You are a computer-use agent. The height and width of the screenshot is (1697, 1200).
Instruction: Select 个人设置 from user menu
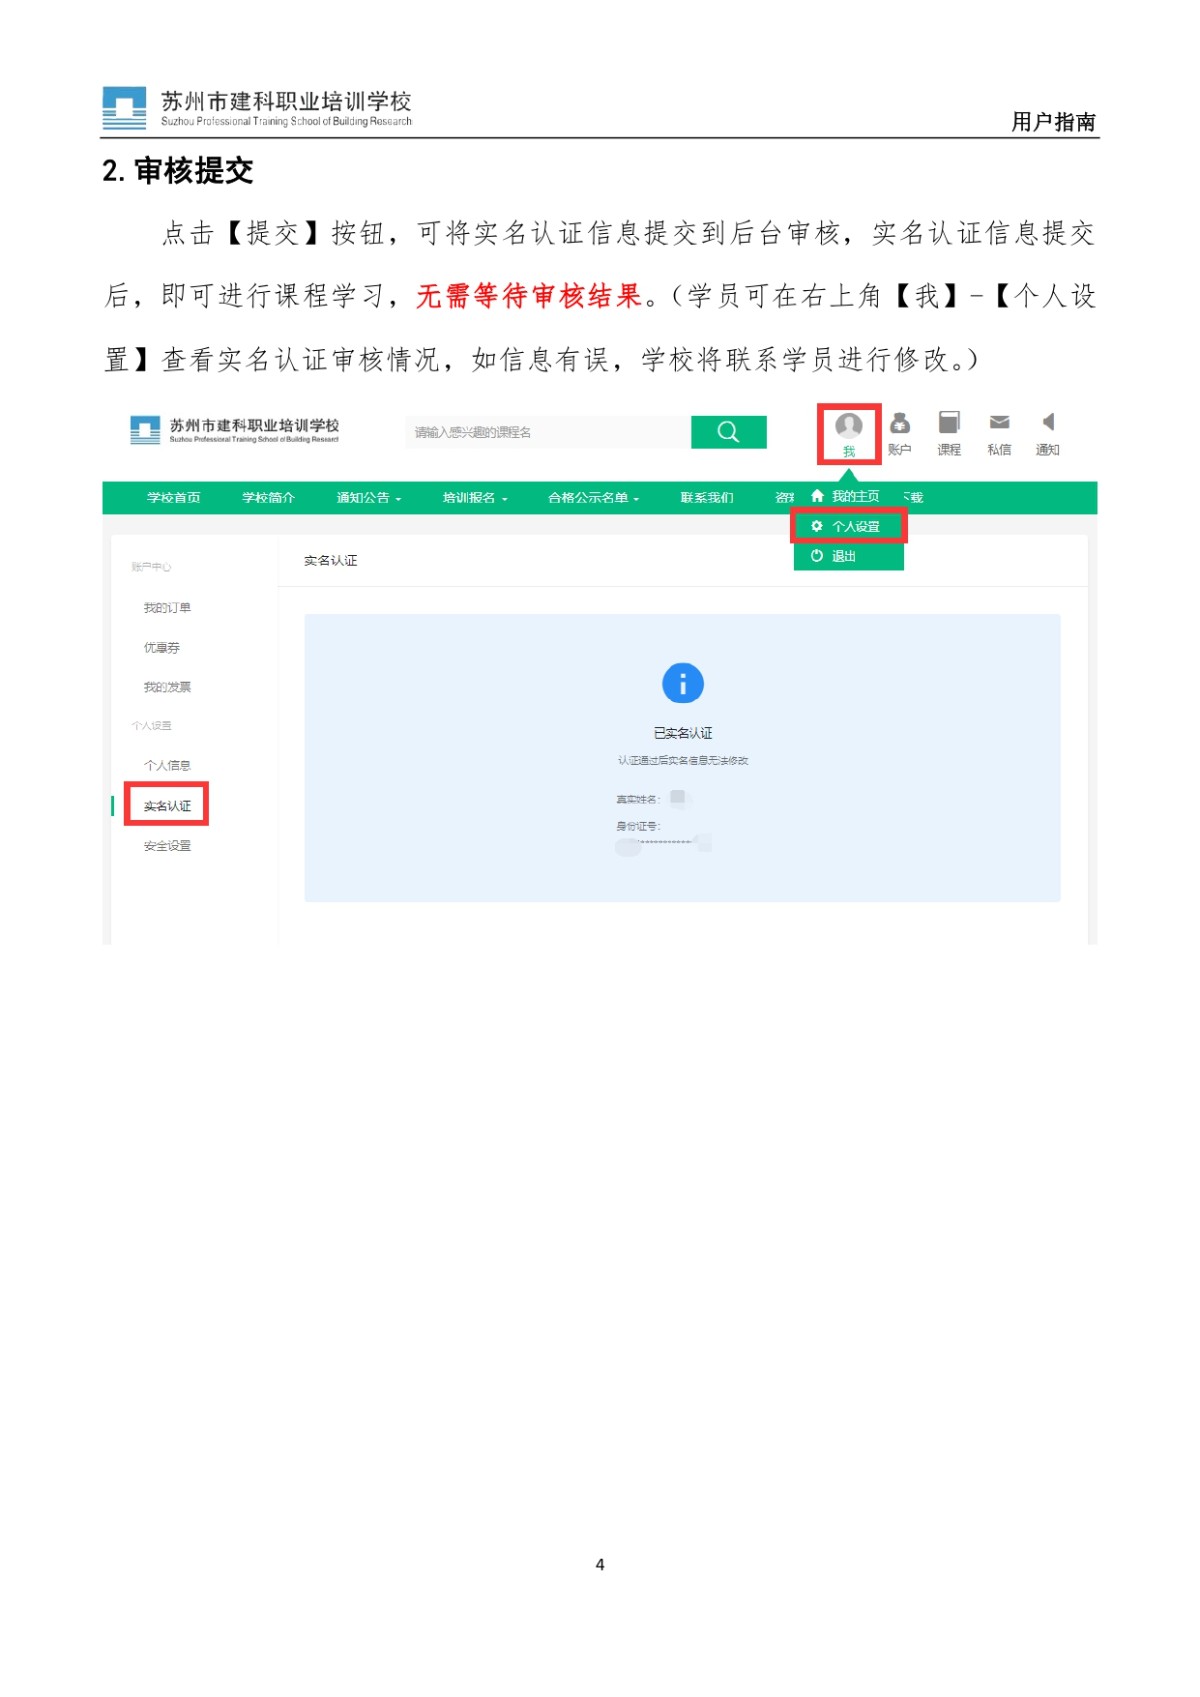(x=848, y=527)
